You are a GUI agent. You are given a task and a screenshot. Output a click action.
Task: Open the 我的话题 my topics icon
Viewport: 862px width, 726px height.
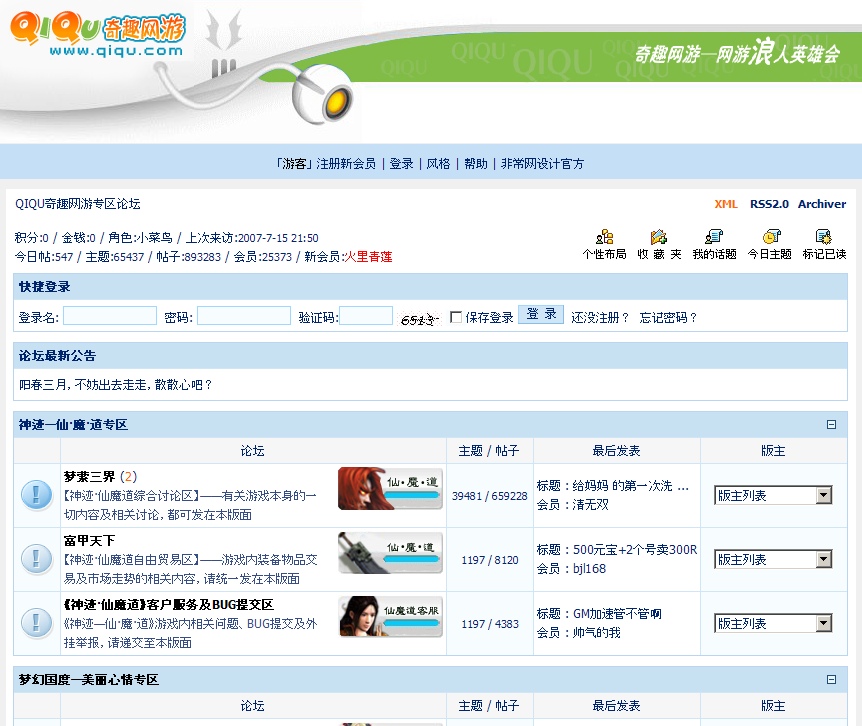click(713, 237)
